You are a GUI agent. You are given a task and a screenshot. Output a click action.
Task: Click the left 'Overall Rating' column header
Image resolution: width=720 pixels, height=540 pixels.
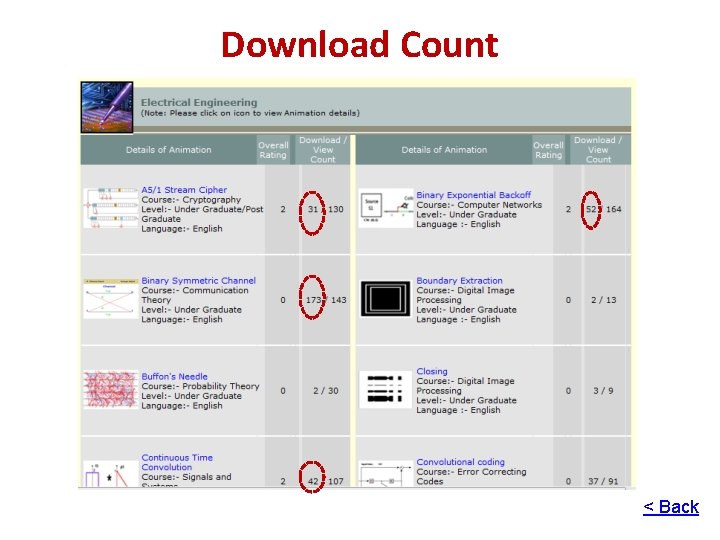(x=273, y=150)
